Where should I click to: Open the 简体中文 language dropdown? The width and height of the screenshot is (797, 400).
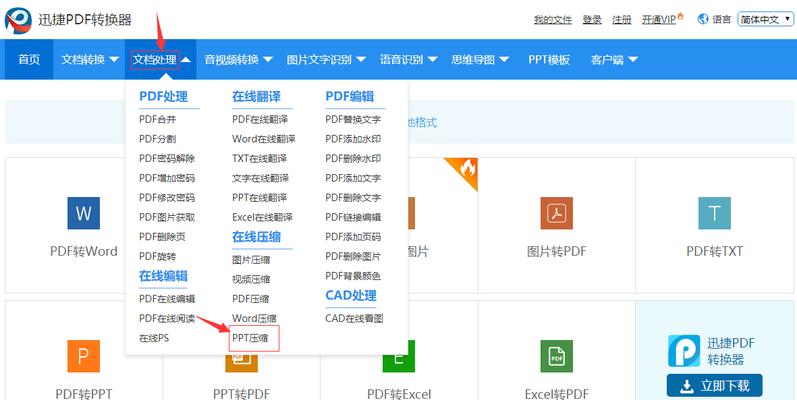point(765,19)
